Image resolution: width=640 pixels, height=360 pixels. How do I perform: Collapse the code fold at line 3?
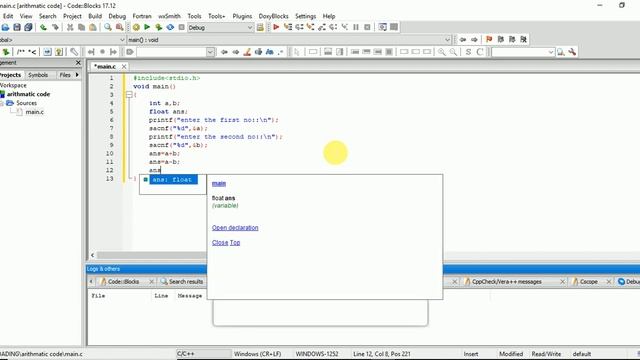129,95
